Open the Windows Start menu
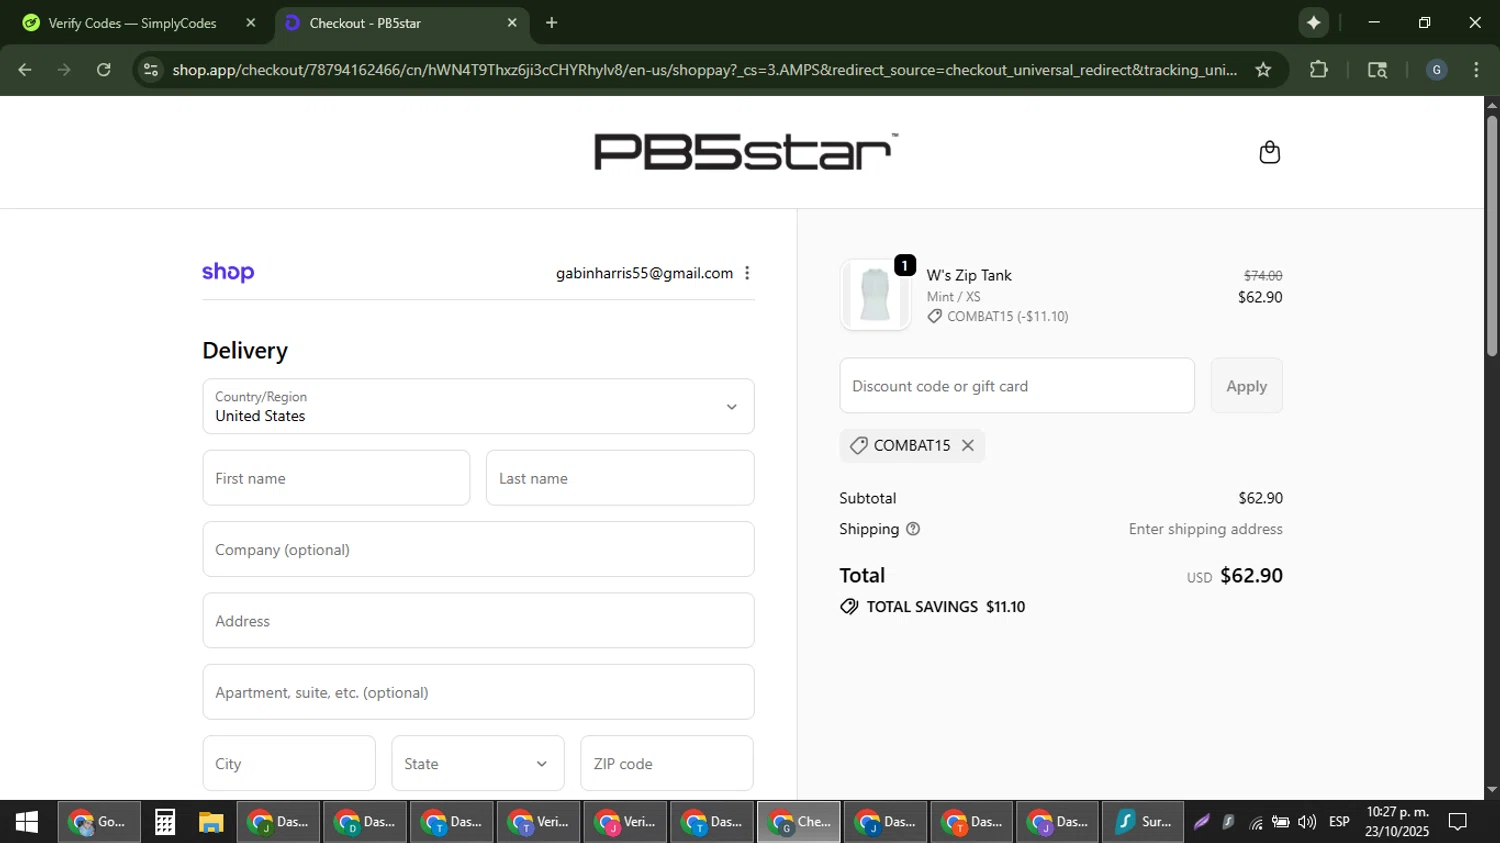 point(27,822)
